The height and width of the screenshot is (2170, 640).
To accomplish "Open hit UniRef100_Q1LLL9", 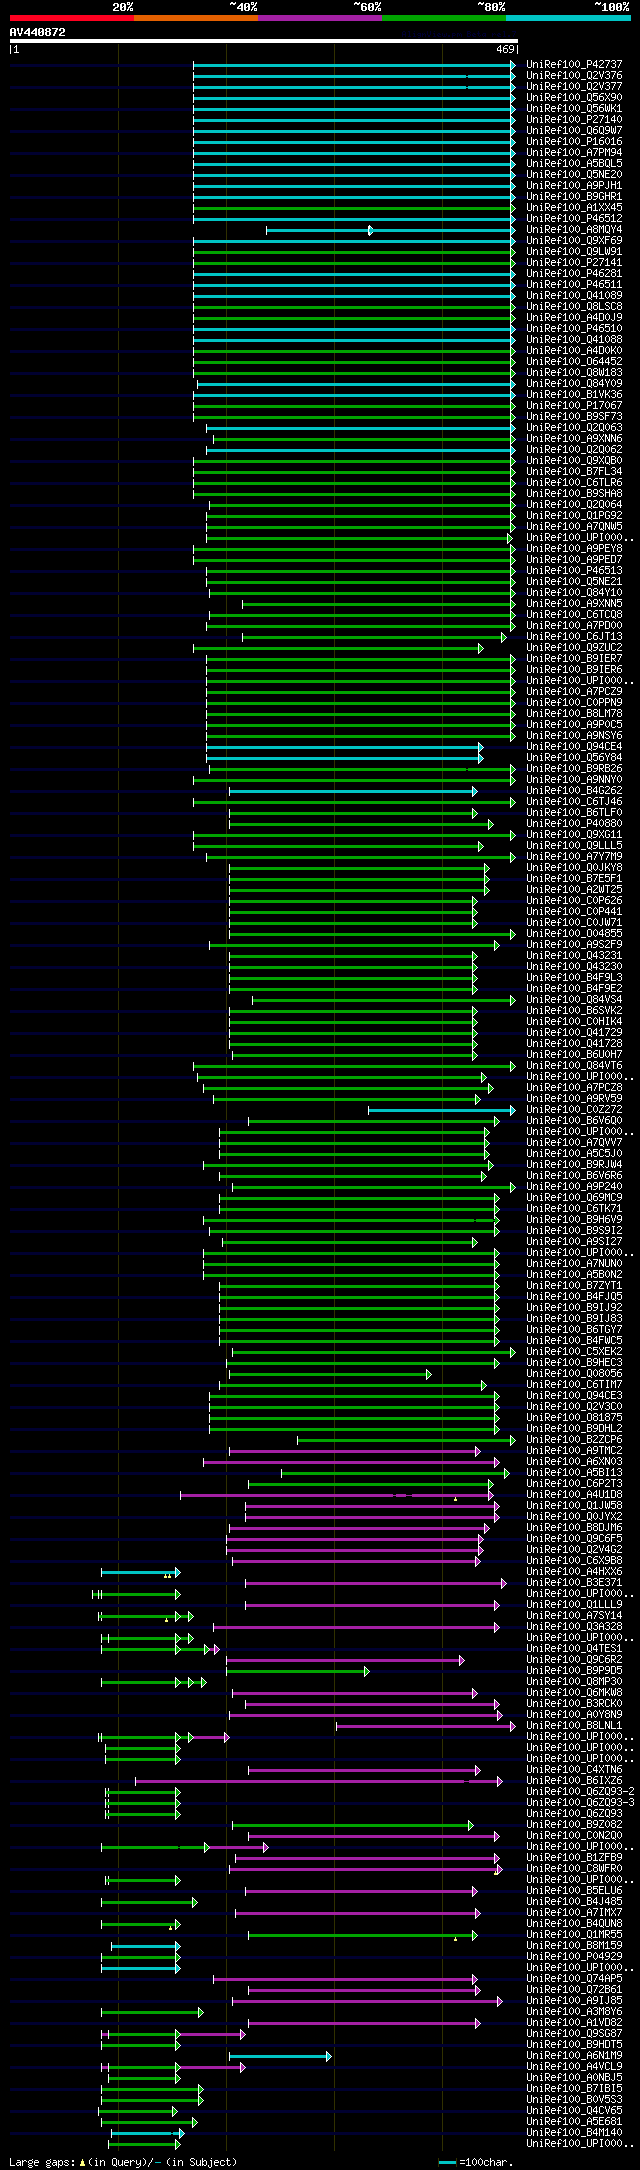I will [574, 1604].
